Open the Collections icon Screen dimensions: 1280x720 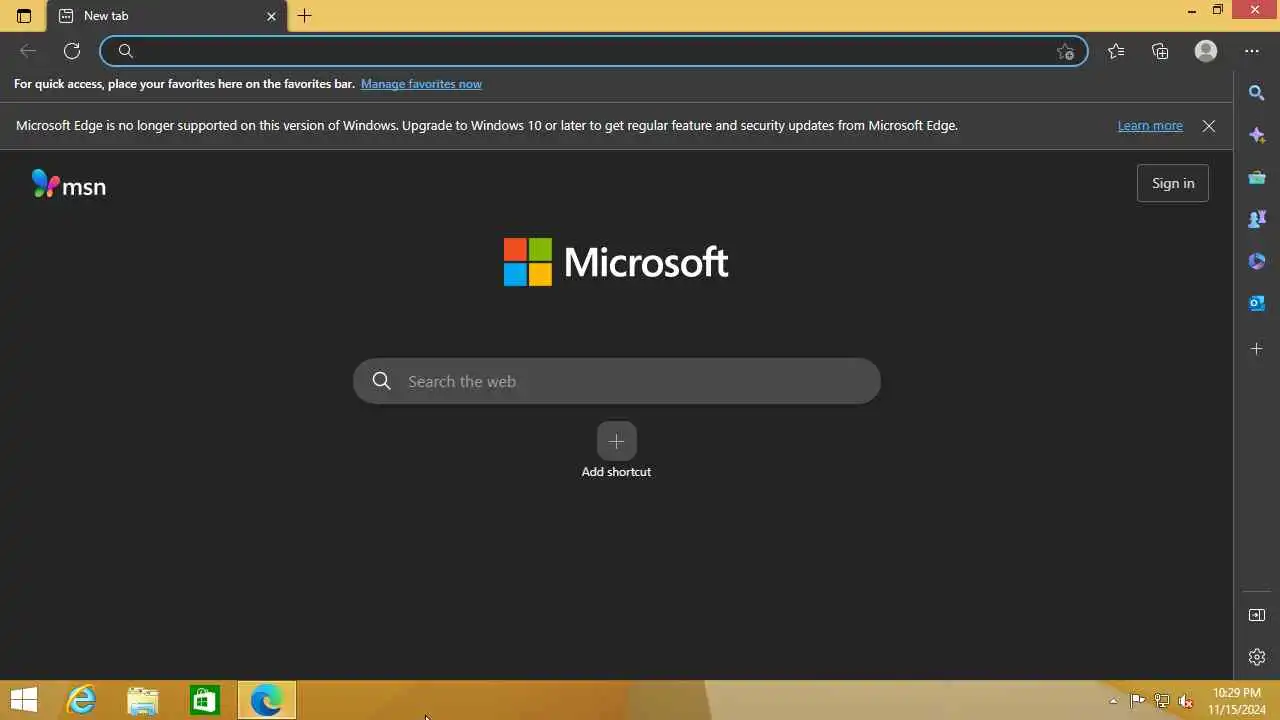click(x=1160, y=51)
